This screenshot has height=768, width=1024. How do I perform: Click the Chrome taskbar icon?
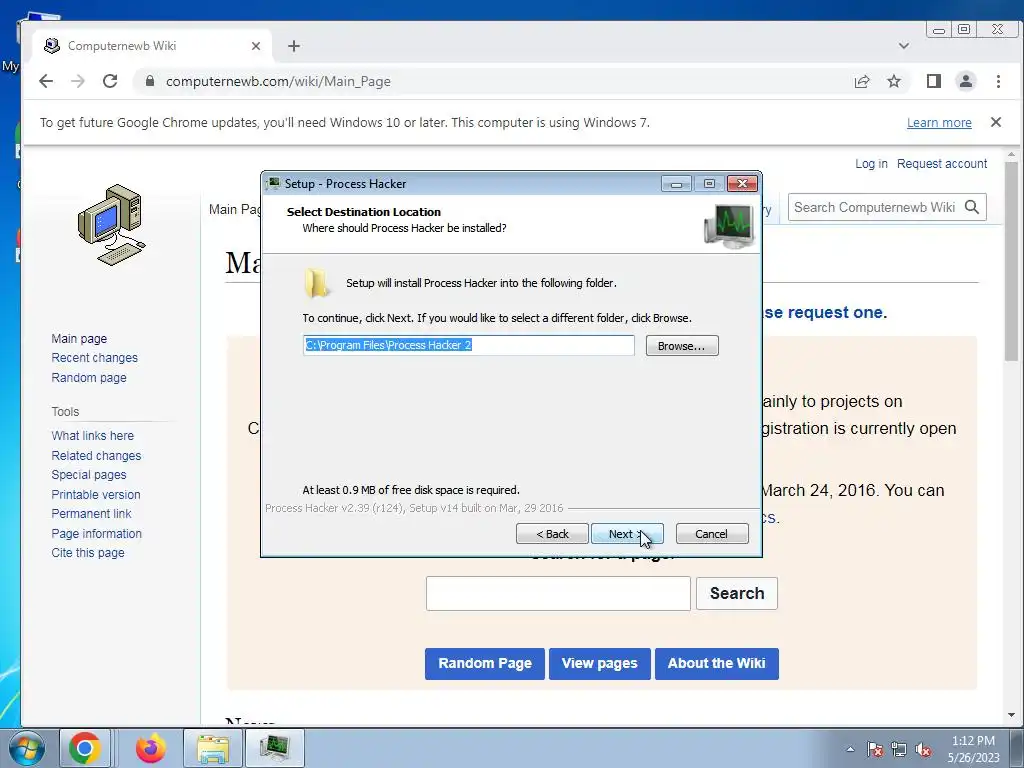click(x=85, y=748)
